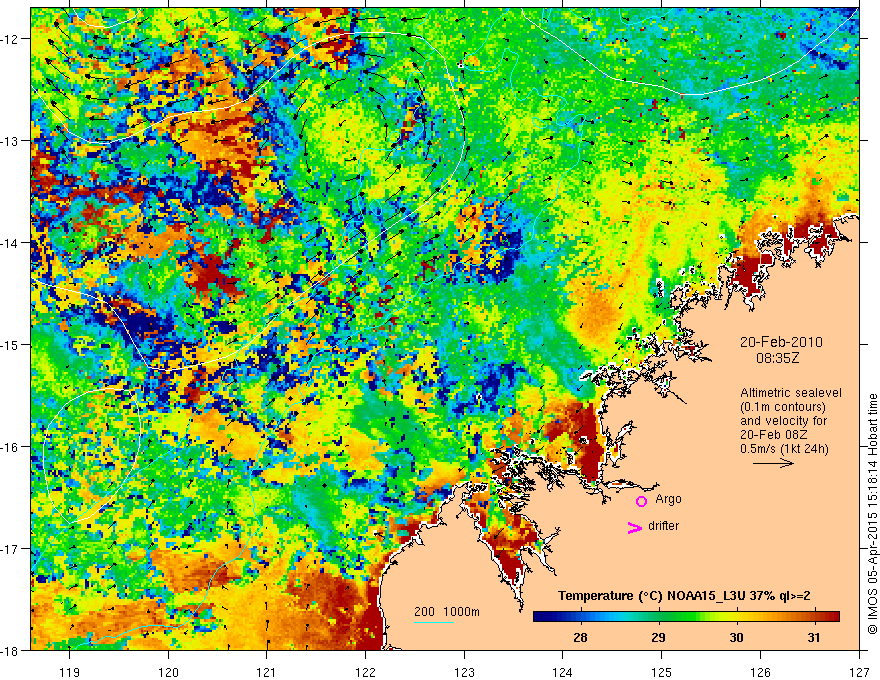Click the 0.5m/s velocity reference arrow
This screenshot has width=880, height=680.
point(773,463)
